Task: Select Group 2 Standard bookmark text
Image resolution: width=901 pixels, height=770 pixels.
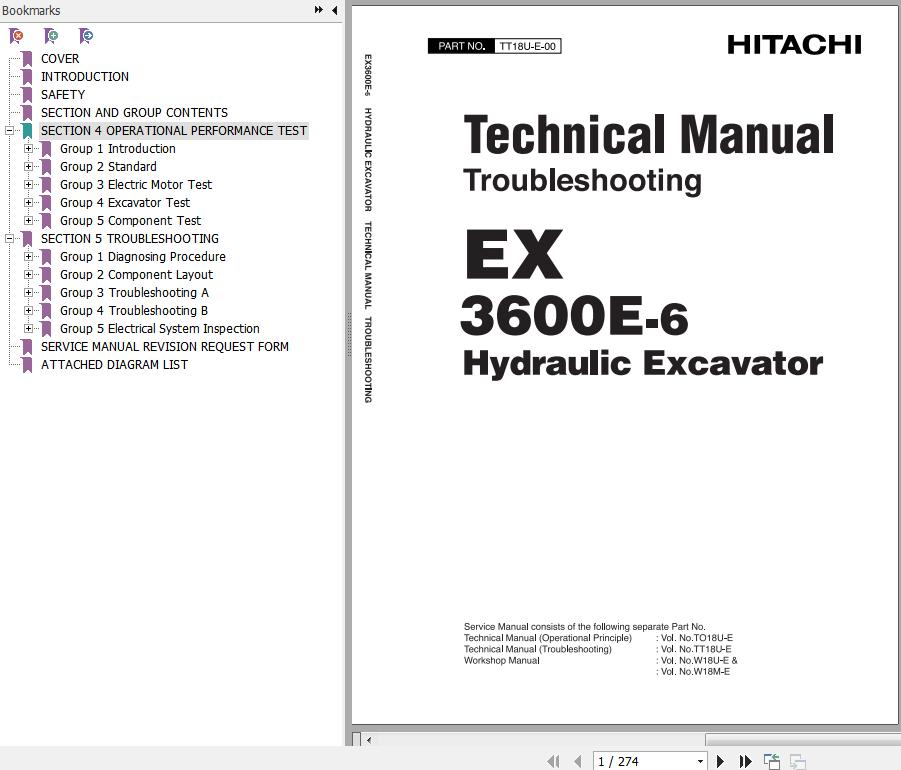Action: point(108,167)
